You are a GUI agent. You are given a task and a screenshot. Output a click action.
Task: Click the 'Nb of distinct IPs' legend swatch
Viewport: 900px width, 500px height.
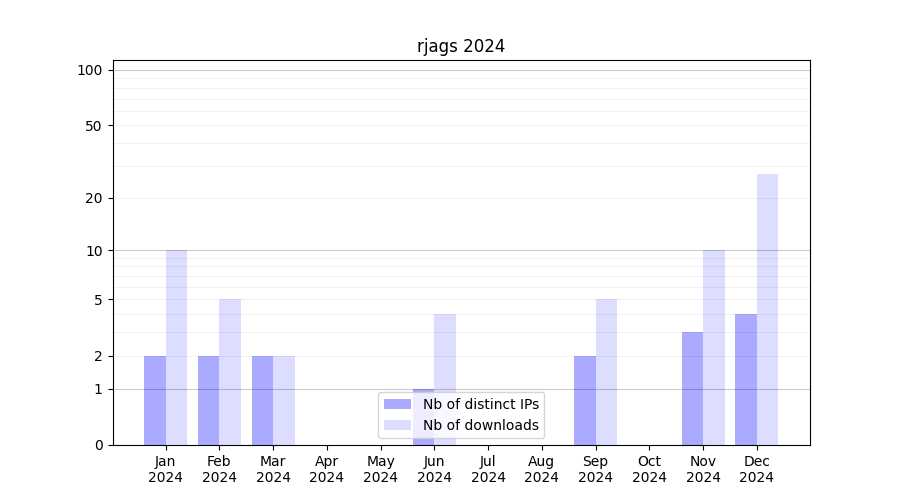pyautogui.click(x=397, y=404)
